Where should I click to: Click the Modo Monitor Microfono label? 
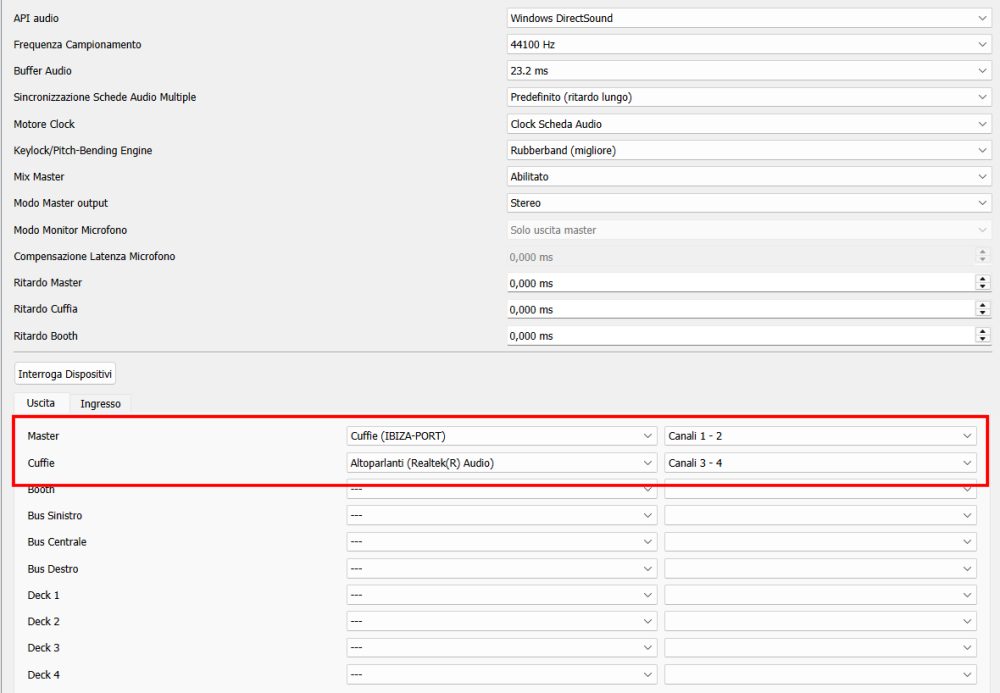[x=70, y=230]
